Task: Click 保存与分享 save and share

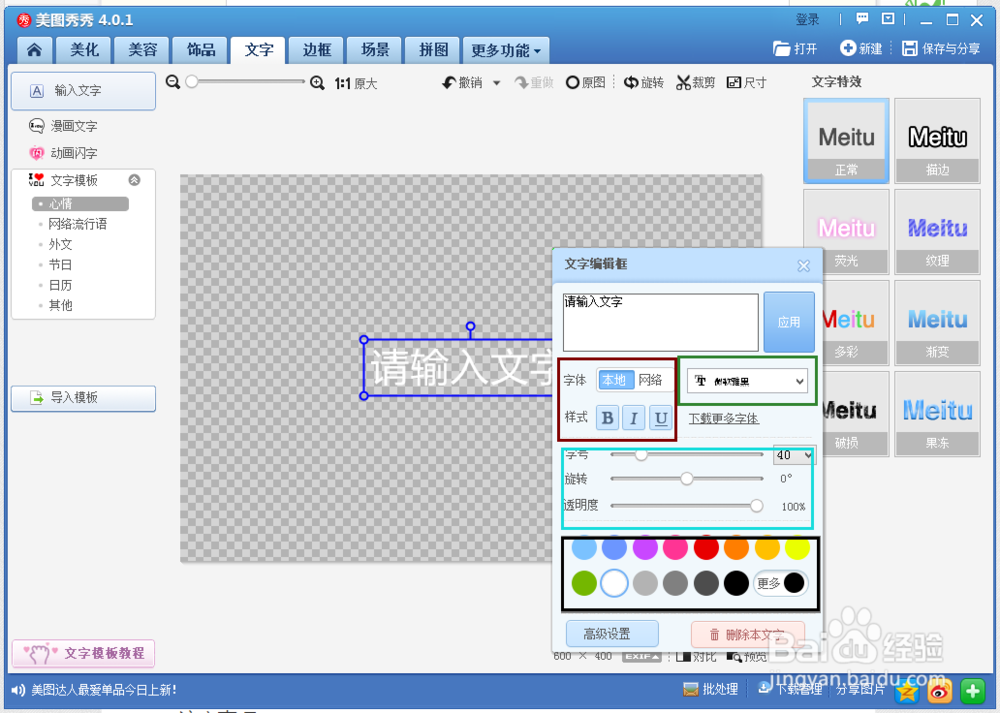Action: (x=941, y=48)
